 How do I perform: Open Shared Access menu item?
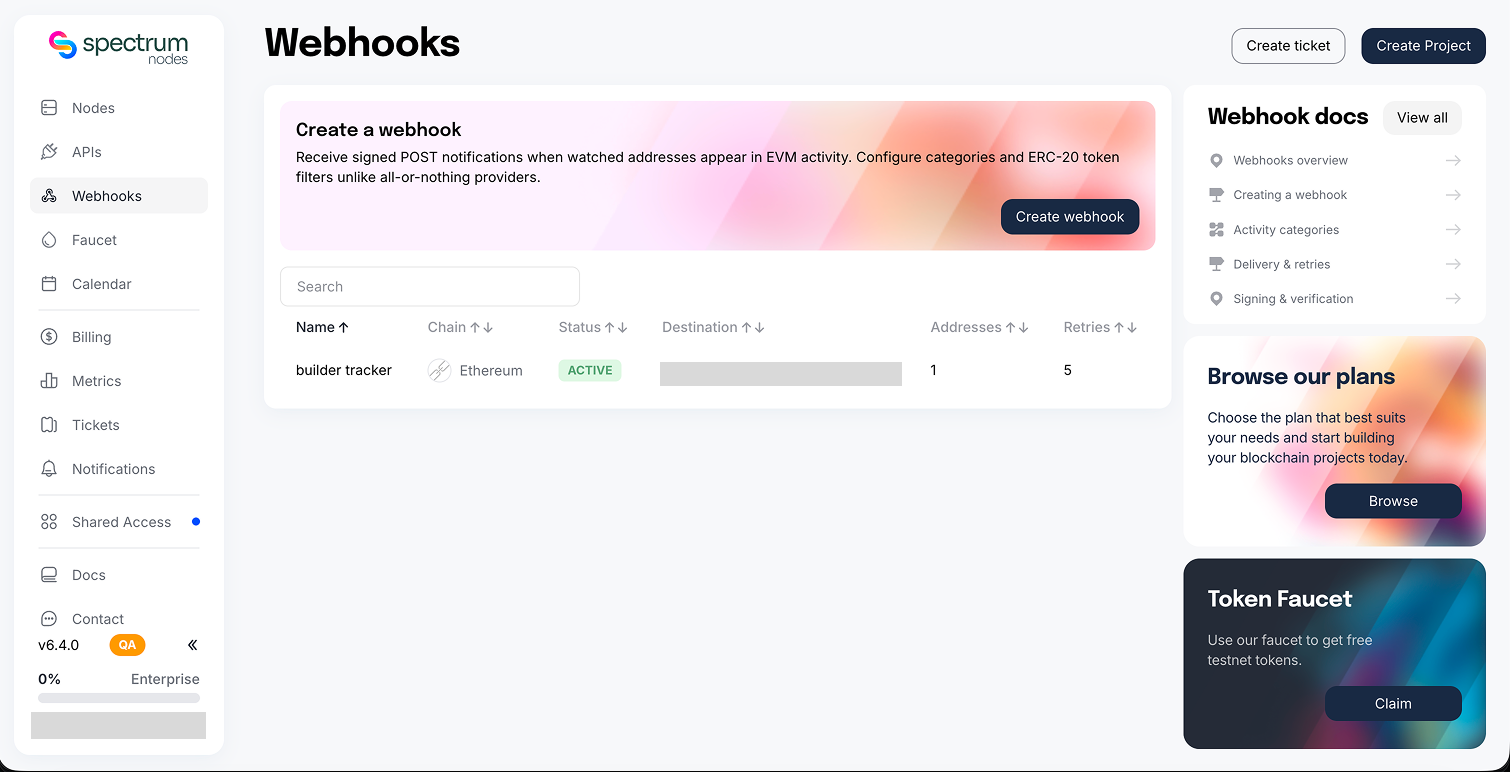pyautogui.click(x=119, y=522)
